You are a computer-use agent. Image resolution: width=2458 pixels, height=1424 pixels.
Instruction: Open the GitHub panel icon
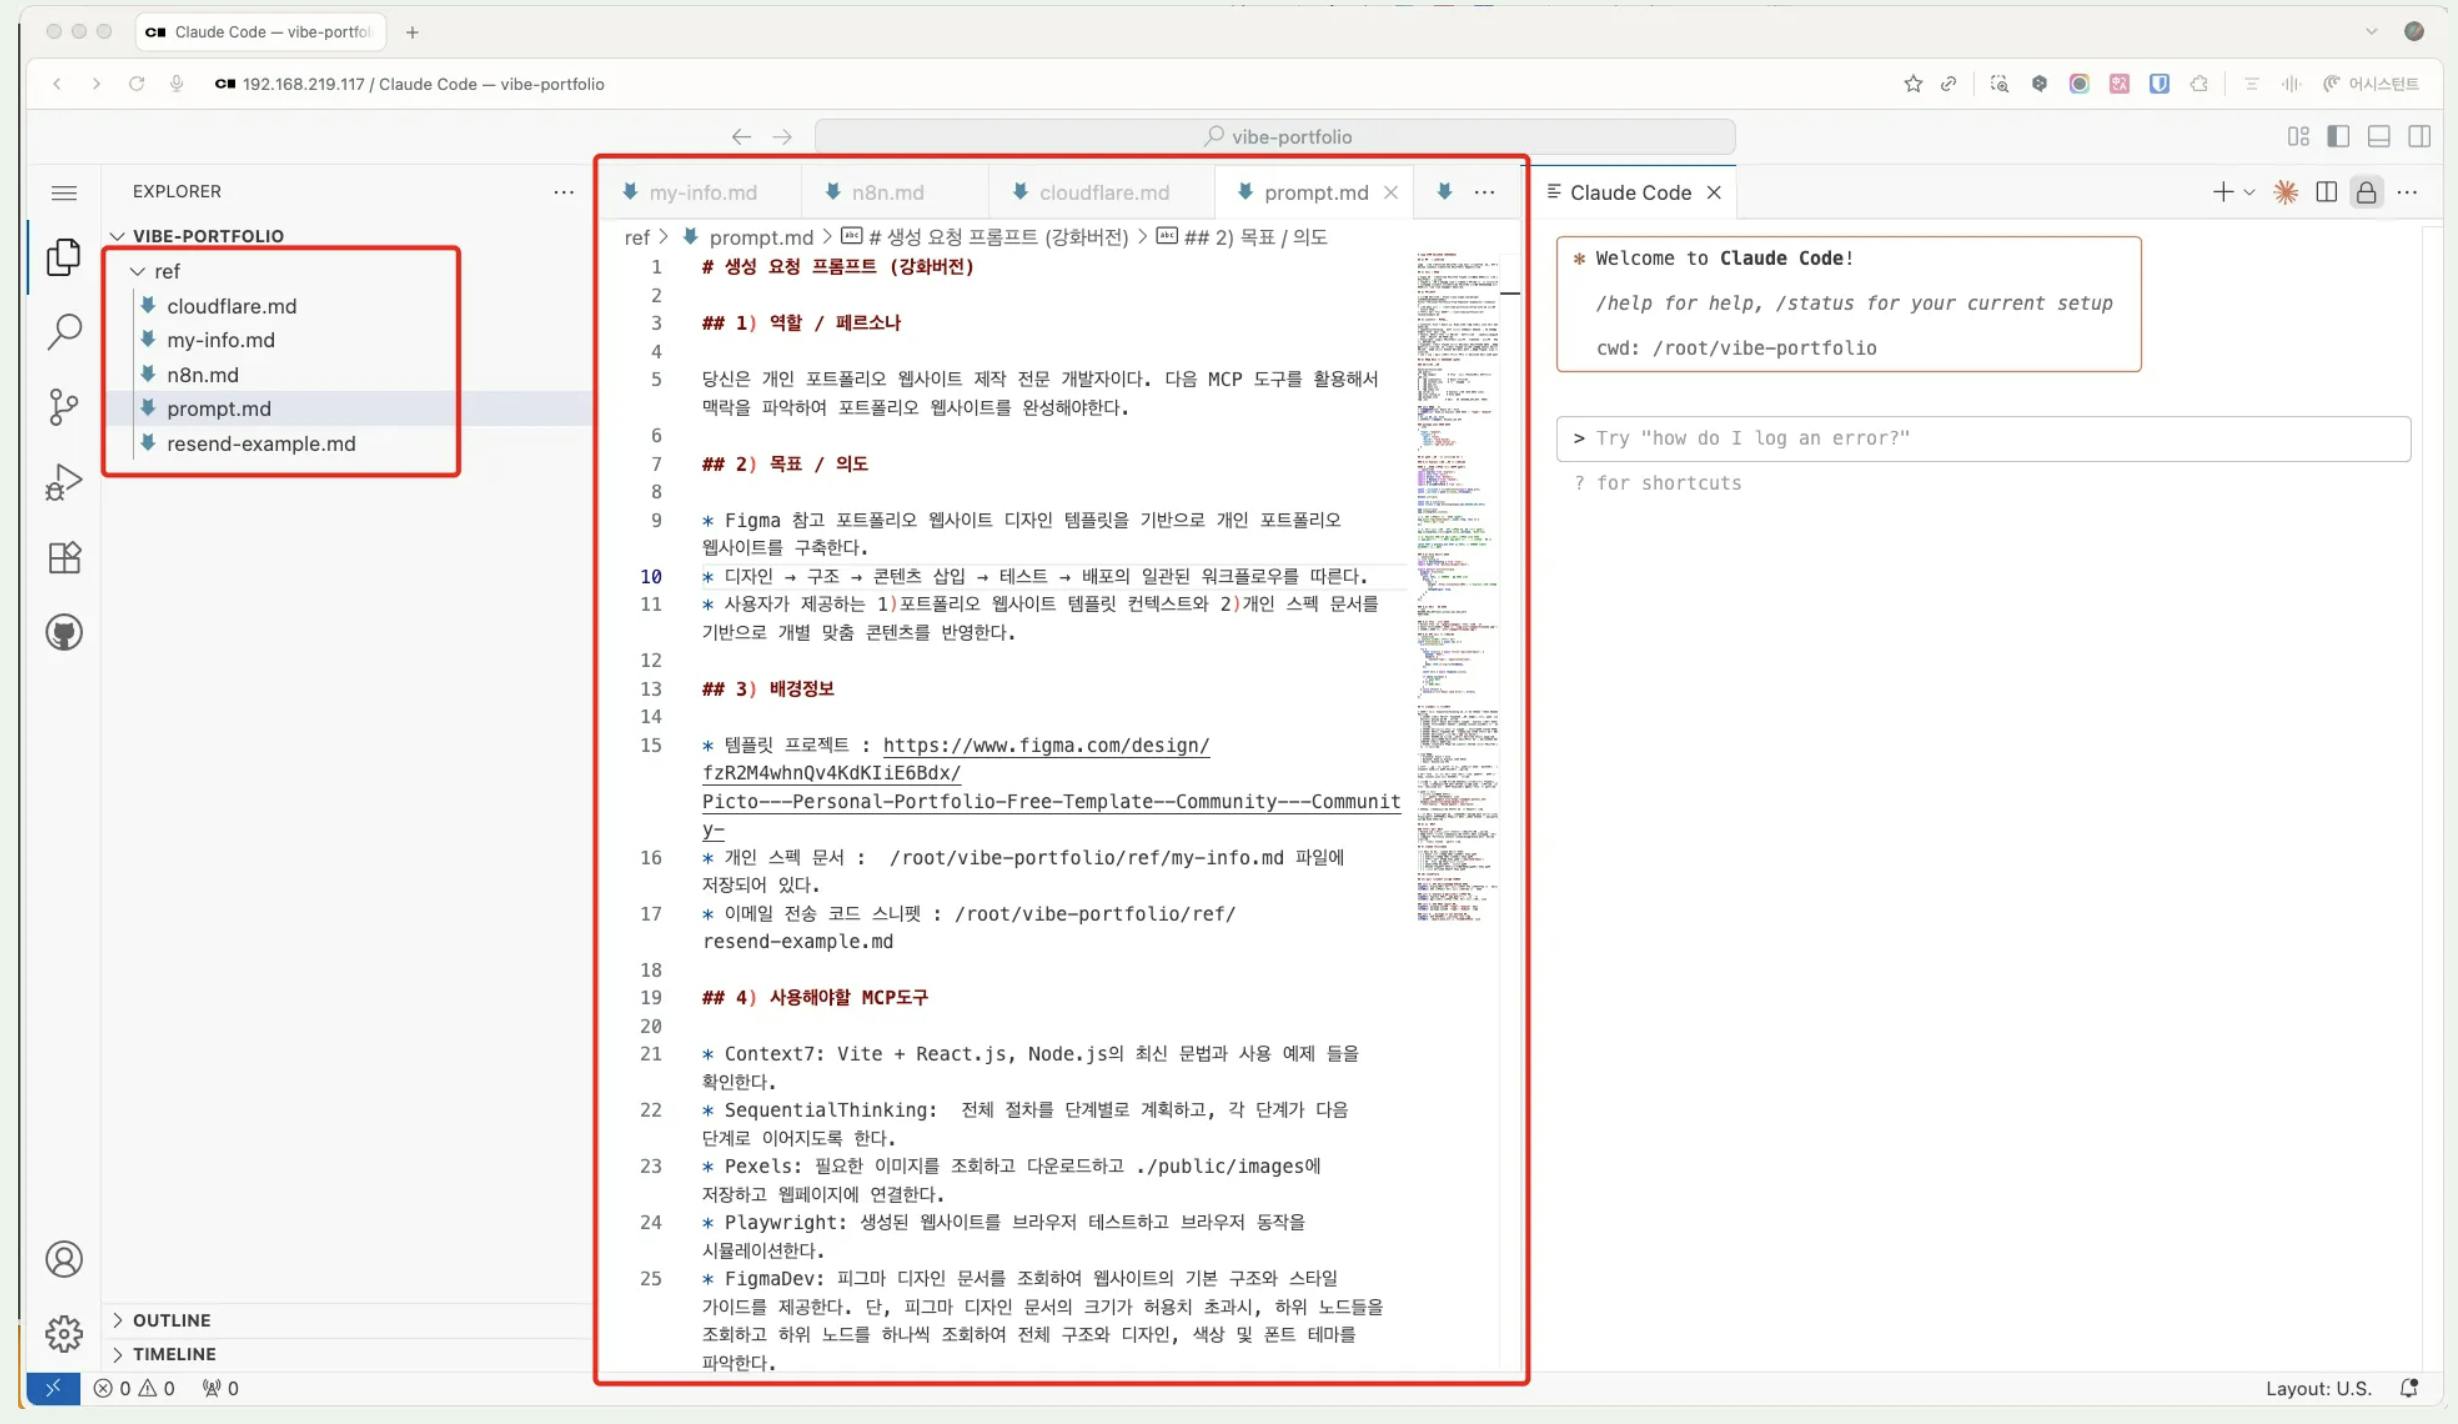tap(64, 632)
